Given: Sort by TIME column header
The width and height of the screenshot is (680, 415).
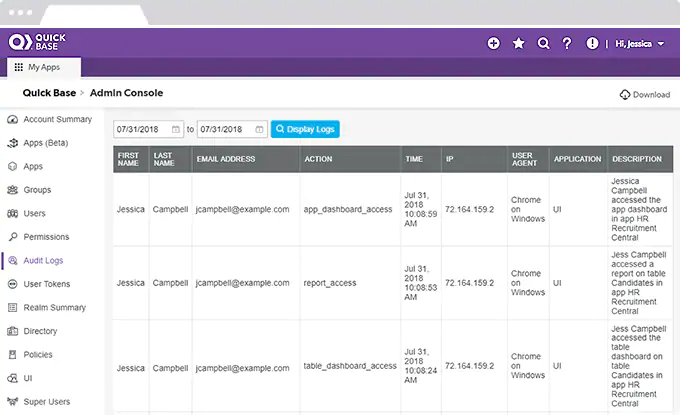Looking at the screenshot, I should point(421,159).
